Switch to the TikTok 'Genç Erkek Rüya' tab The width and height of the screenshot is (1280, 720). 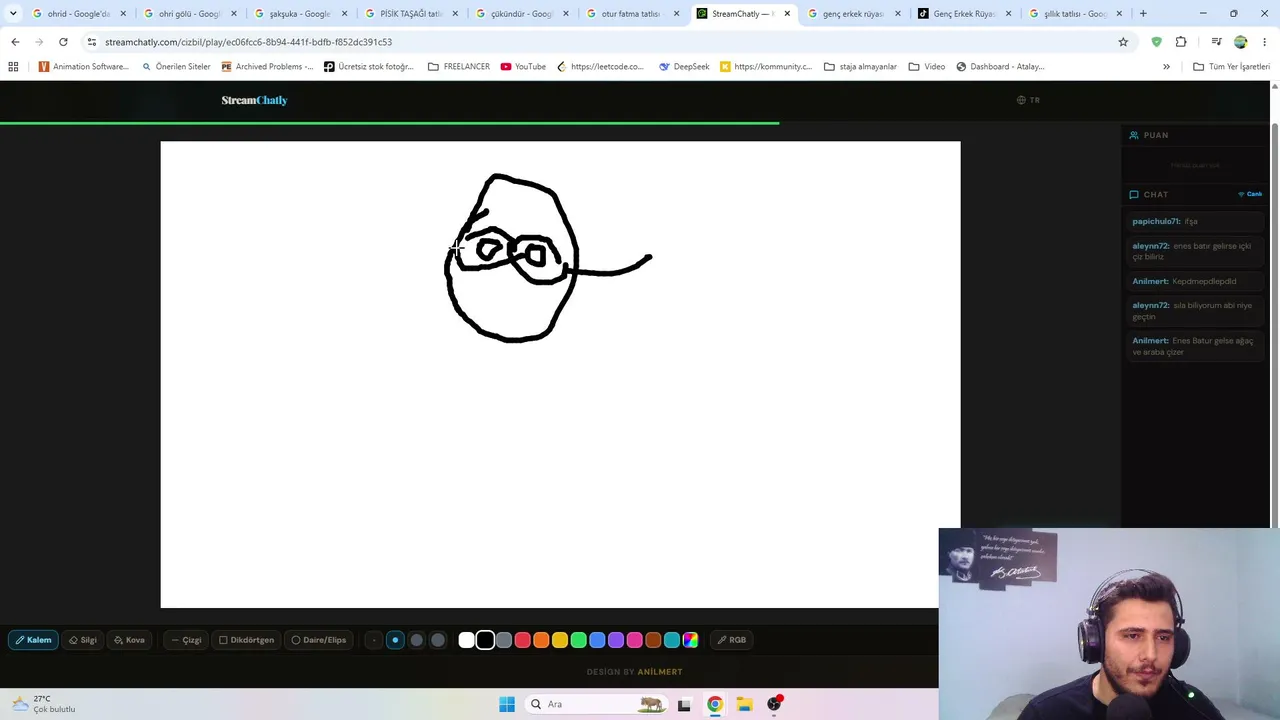[x=965, y=14]
